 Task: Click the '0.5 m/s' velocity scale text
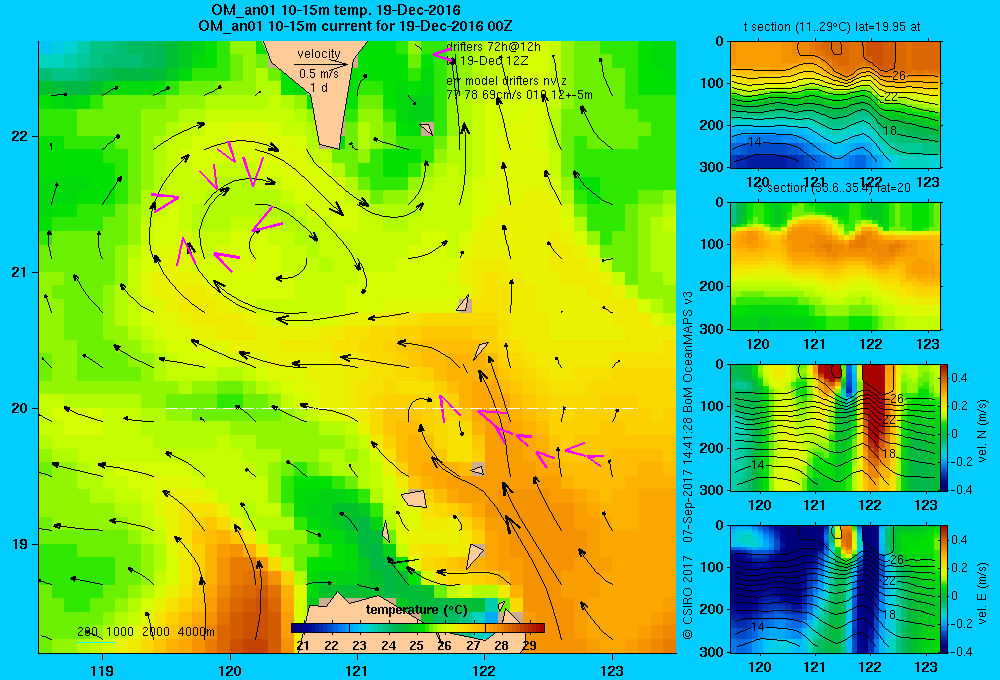click(x=319, y=74)
